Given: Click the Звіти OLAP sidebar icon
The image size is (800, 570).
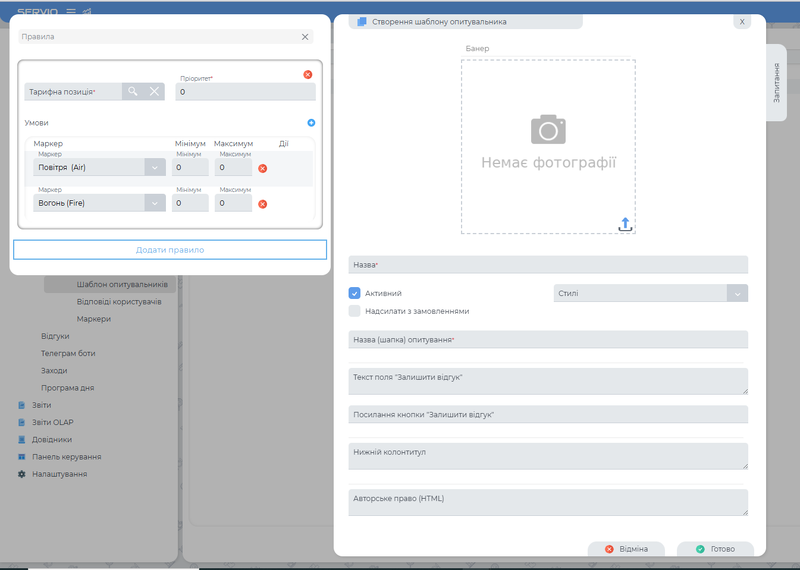Looking at the screenshot, I should pyautogui.click(x=21, y=423).
